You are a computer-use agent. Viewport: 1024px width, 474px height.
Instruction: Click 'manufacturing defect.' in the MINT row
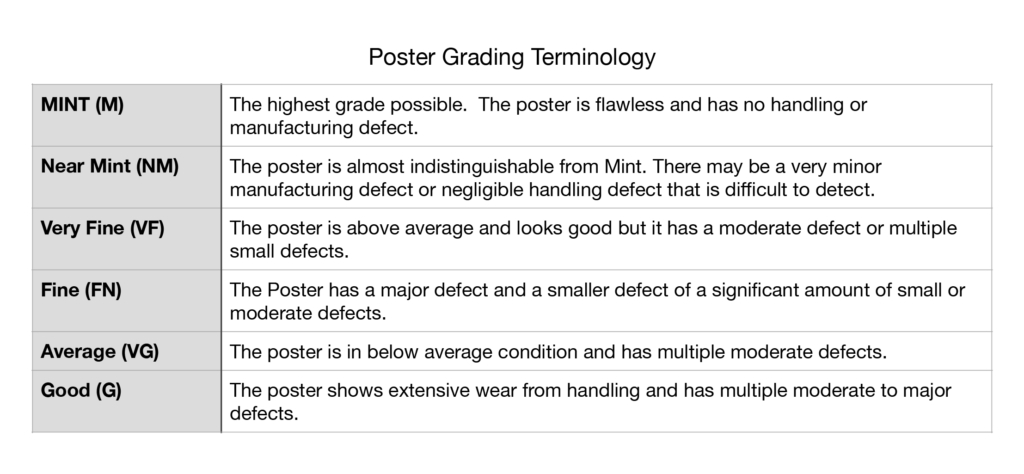pyautogui.click(x=324, y=127)
